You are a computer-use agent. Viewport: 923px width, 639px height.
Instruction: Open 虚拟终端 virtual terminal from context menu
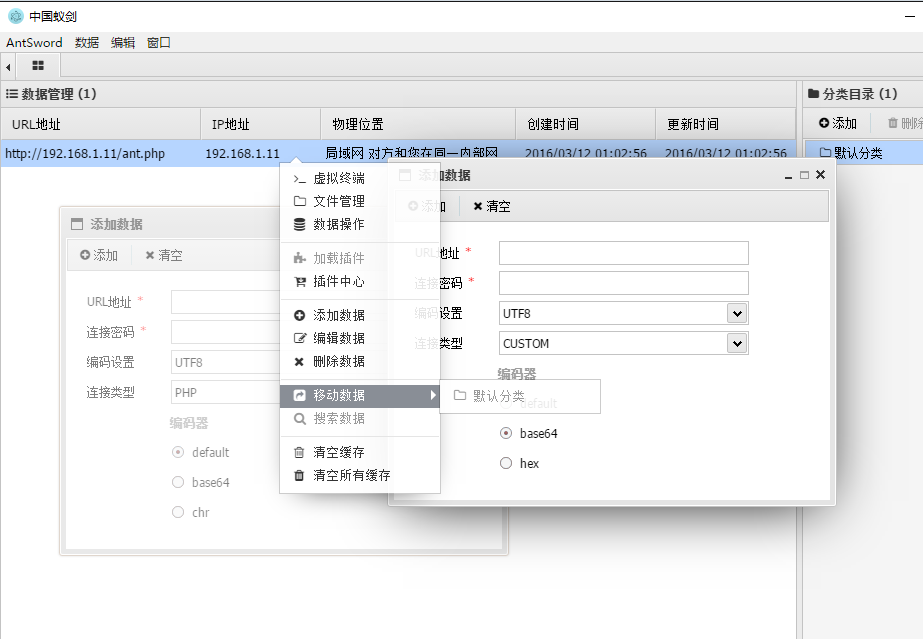click(360, 178)
